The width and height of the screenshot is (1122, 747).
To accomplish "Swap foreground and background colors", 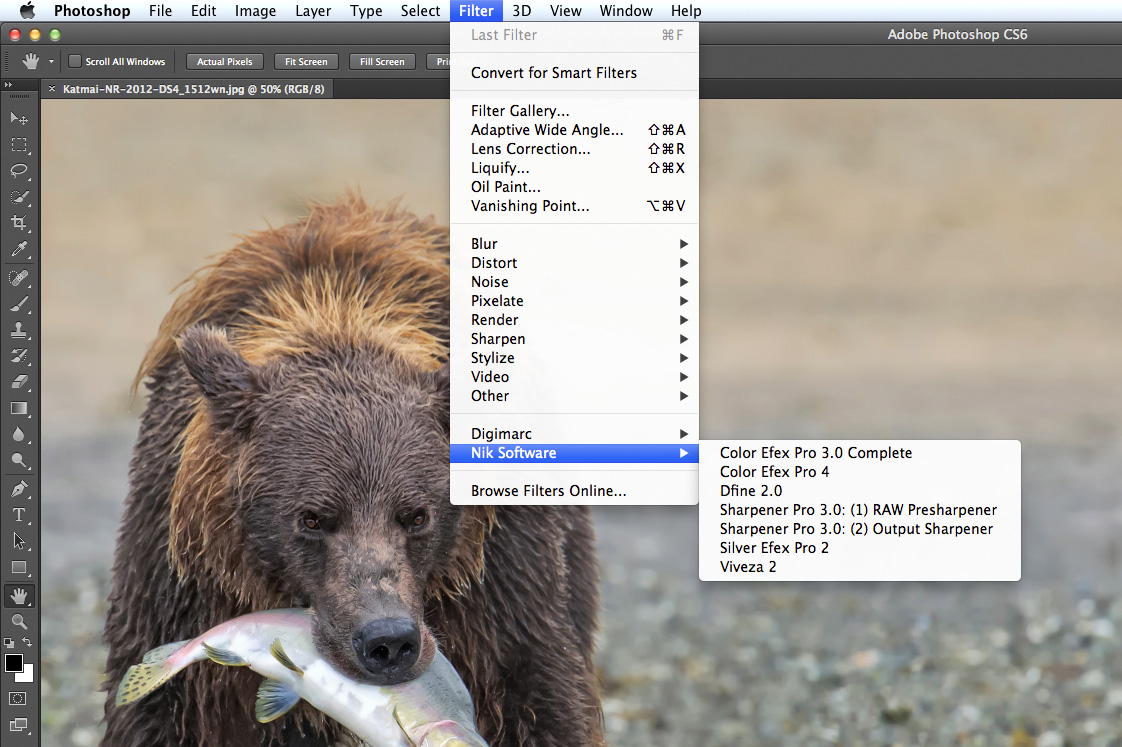I will coord(27,643).
